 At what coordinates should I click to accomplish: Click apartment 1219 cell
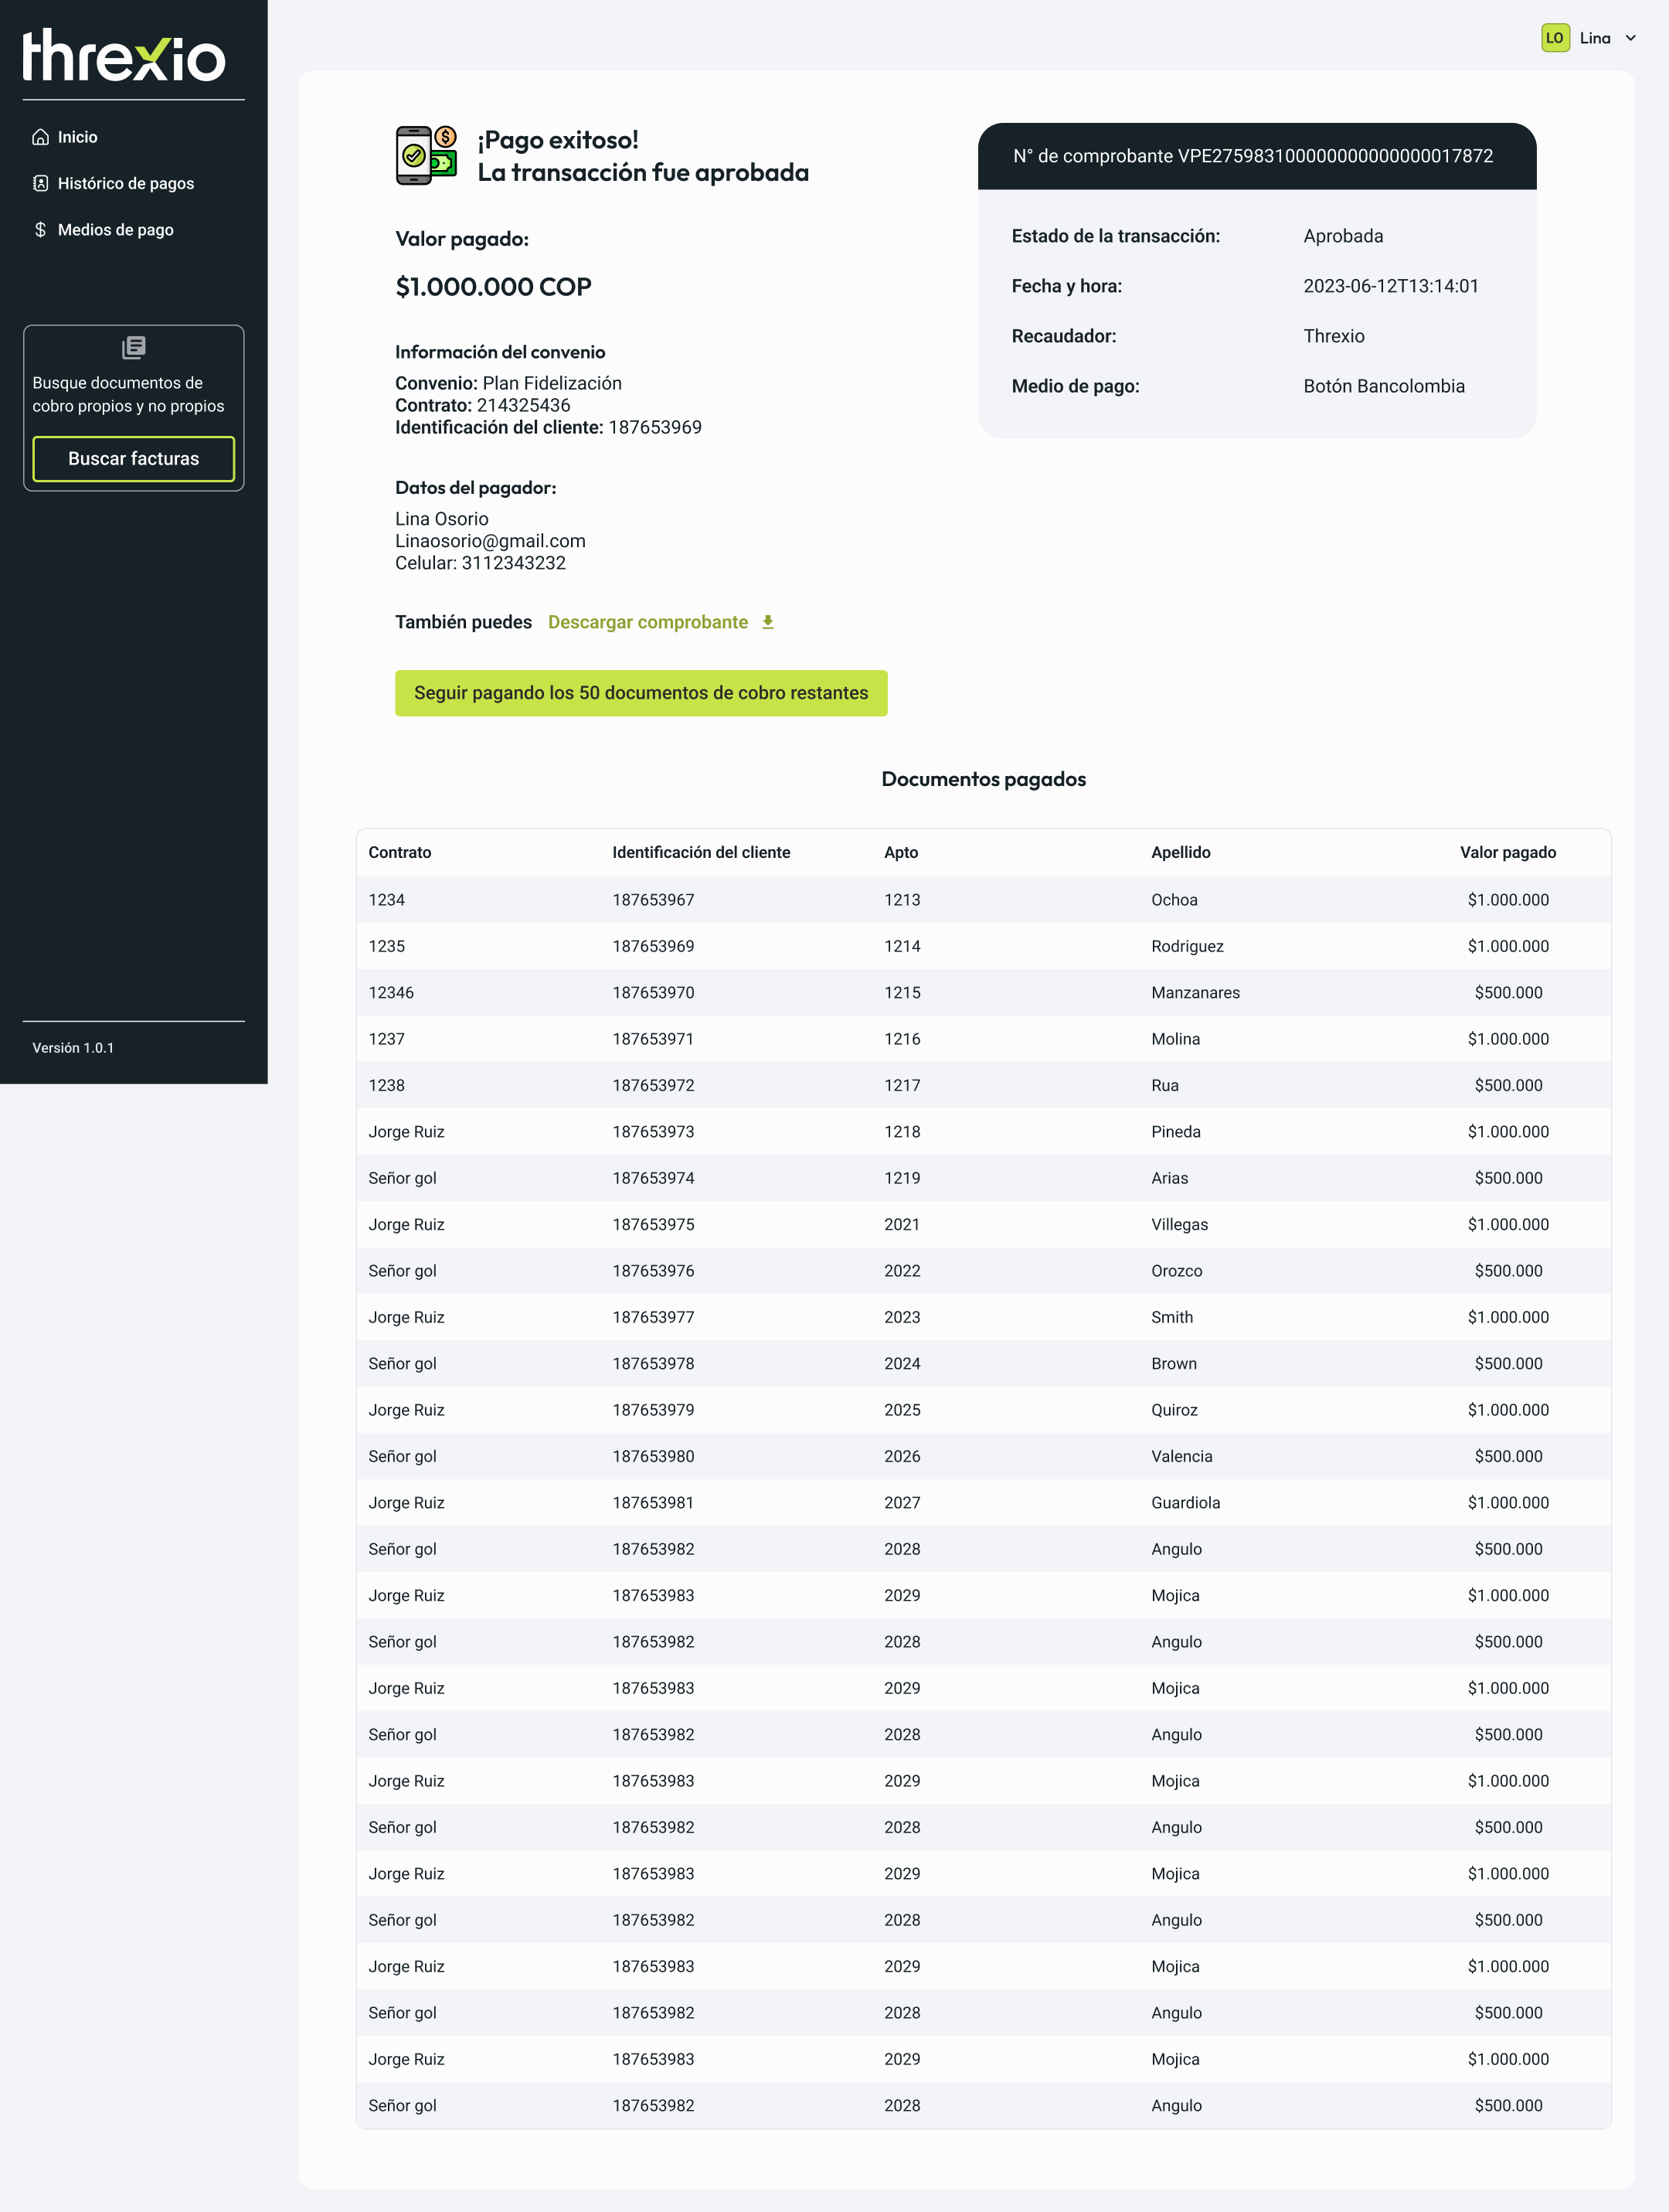902,1178
